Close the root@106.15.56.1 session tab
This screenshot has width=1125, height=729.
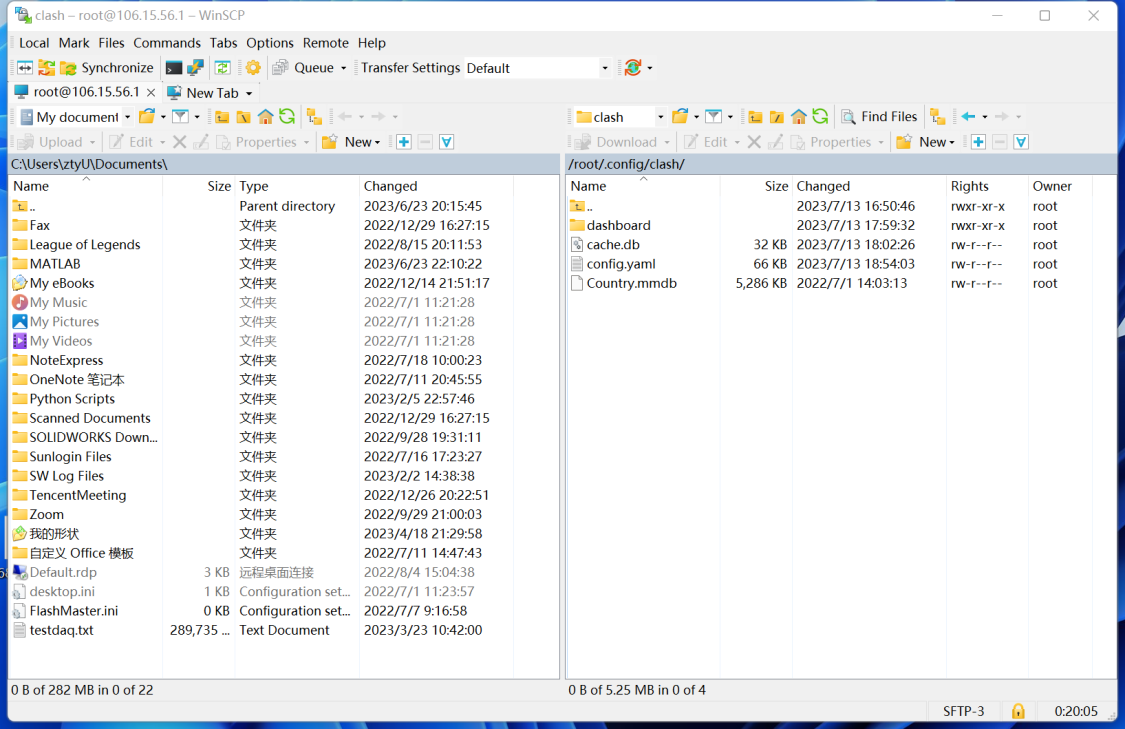(151, 93)
